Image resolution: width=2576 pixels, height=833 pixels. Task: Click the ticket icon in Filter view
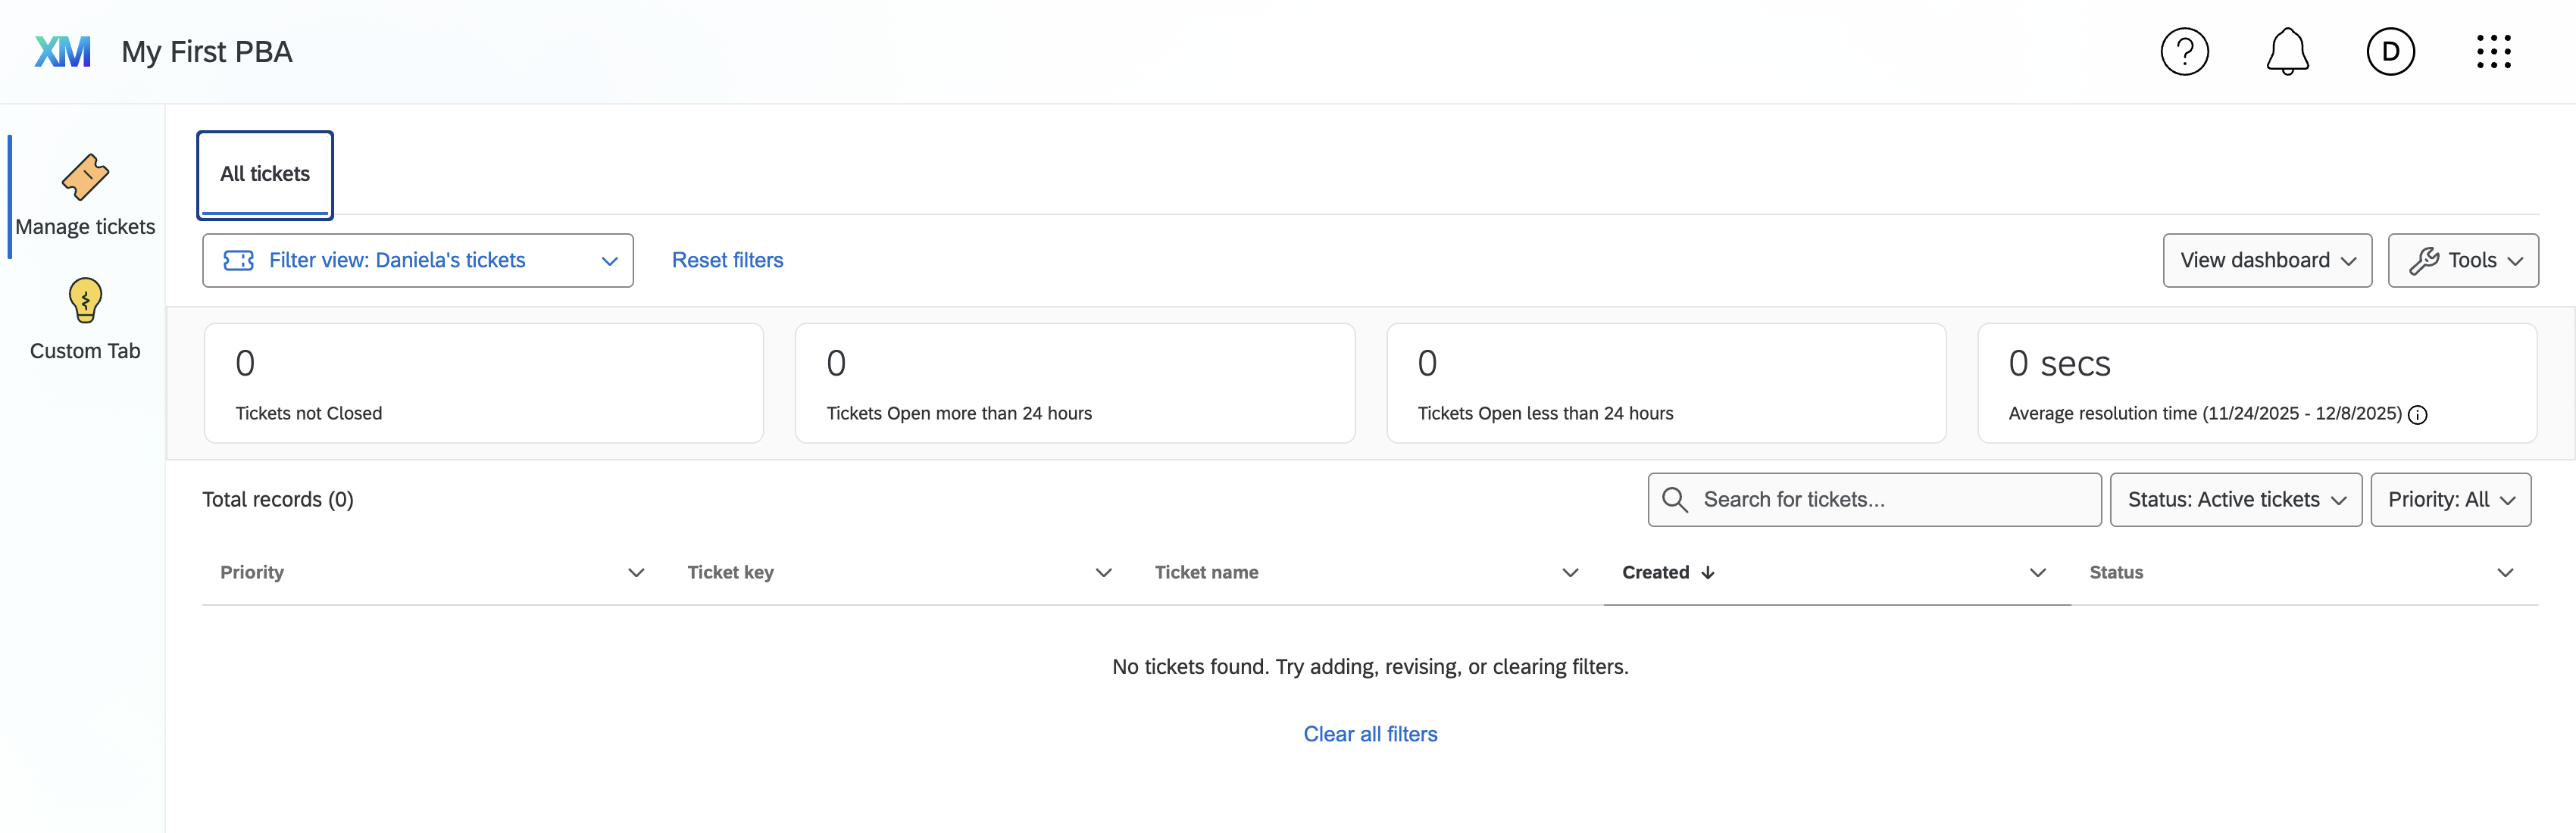(x=238, y=260)
